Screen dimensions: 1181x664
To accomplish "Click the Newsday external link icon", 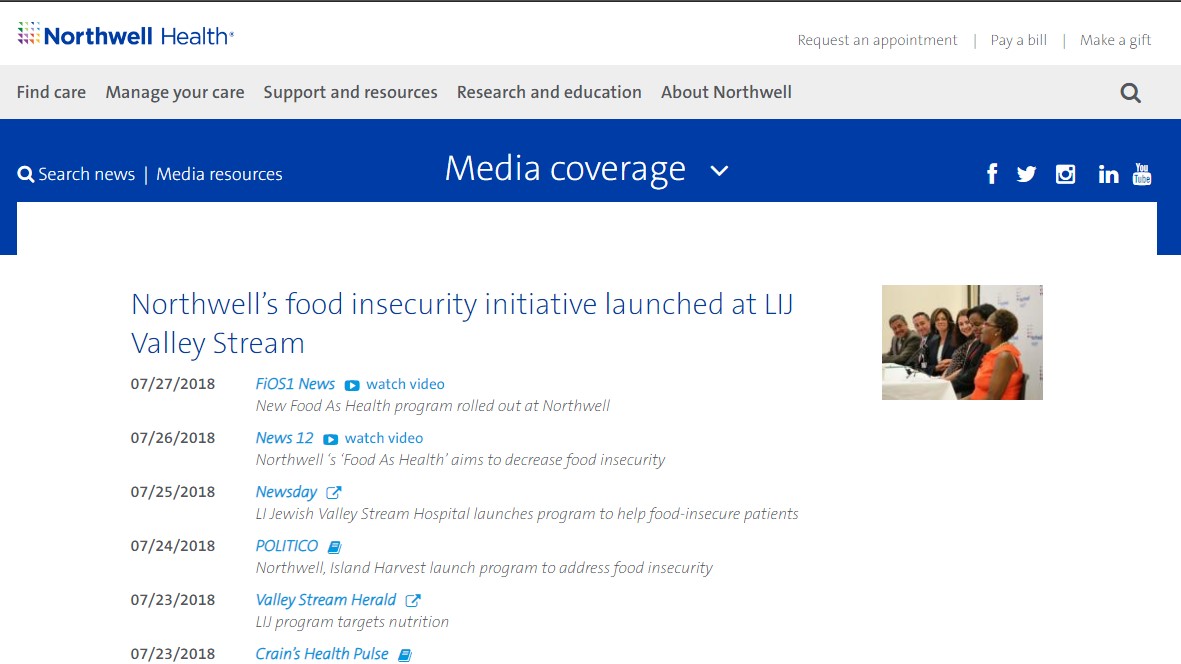I will (334, 492).
